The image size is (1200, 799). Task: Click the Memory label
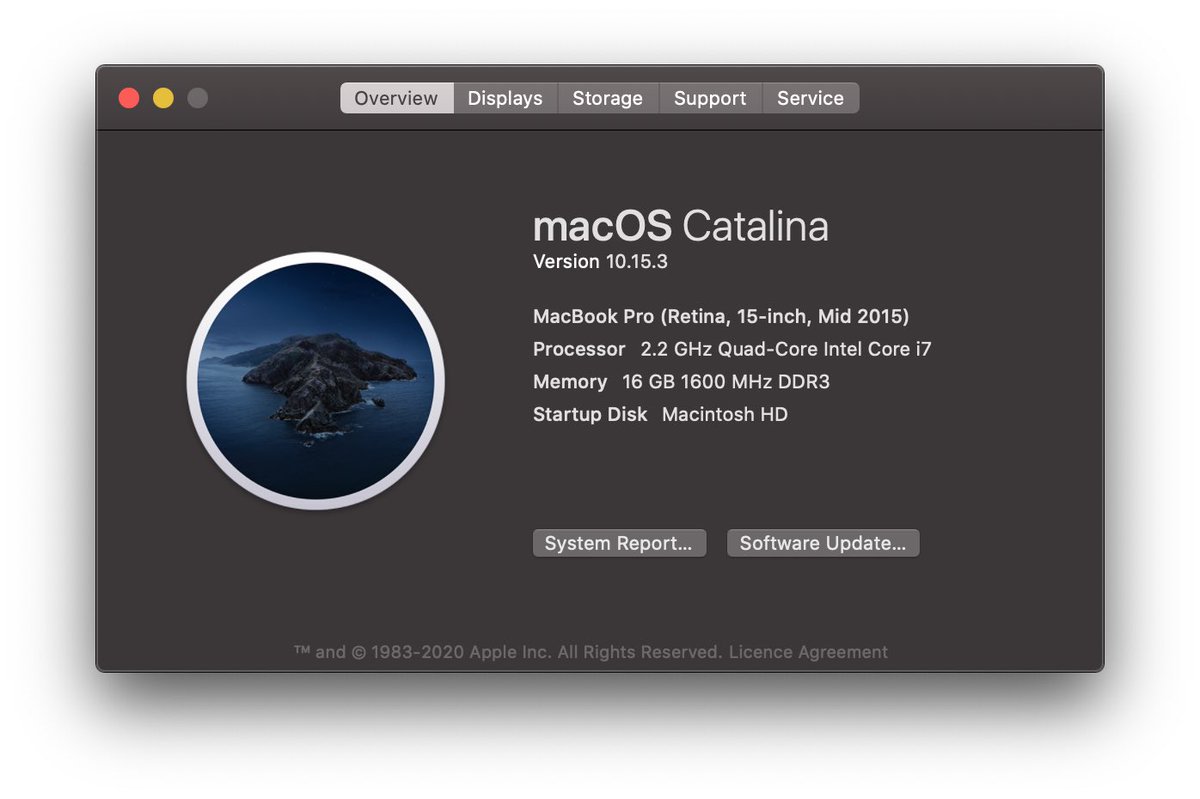coord(570,382)
